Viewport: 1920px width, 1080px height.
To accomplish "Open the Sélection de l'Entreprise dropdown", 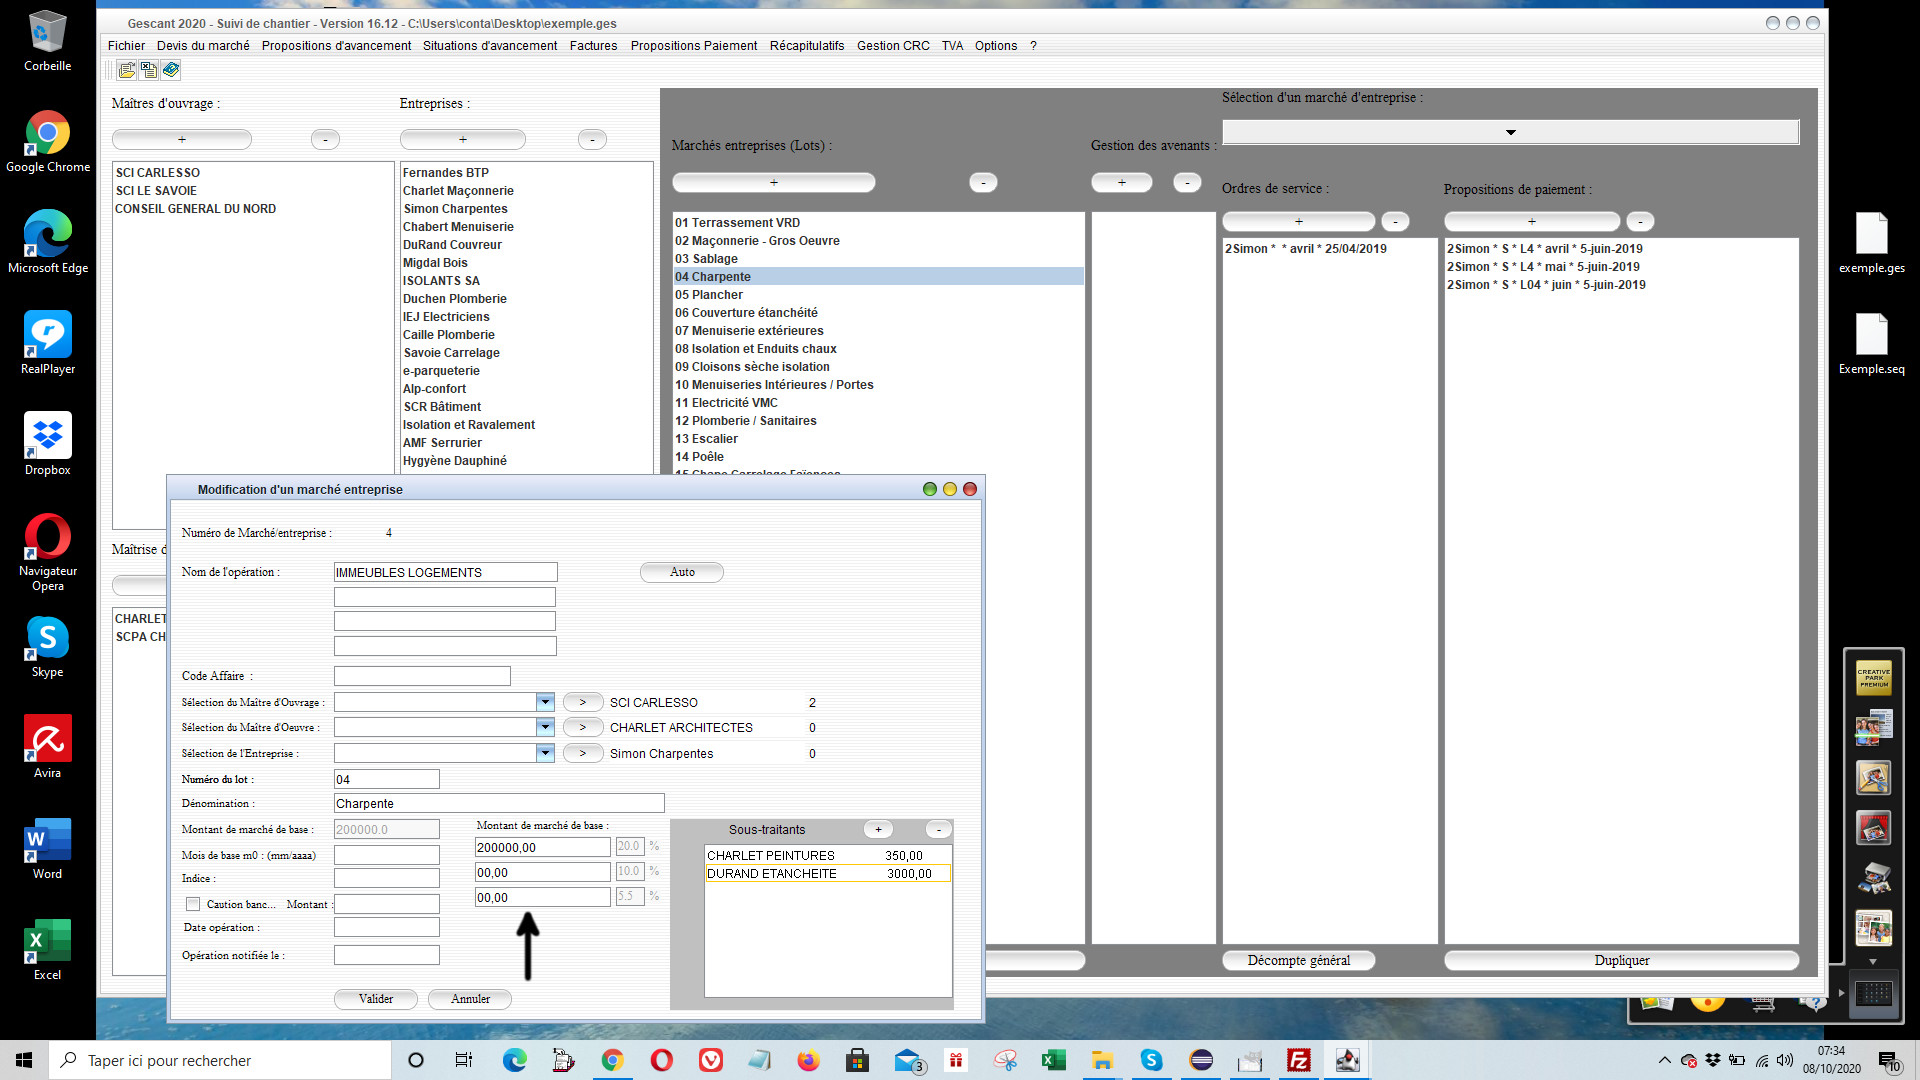I will 545,754.
